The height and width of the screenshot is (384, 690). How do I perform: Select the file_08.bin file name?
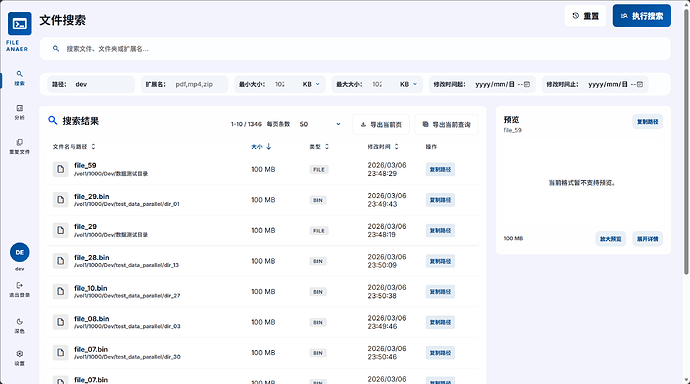92,318
